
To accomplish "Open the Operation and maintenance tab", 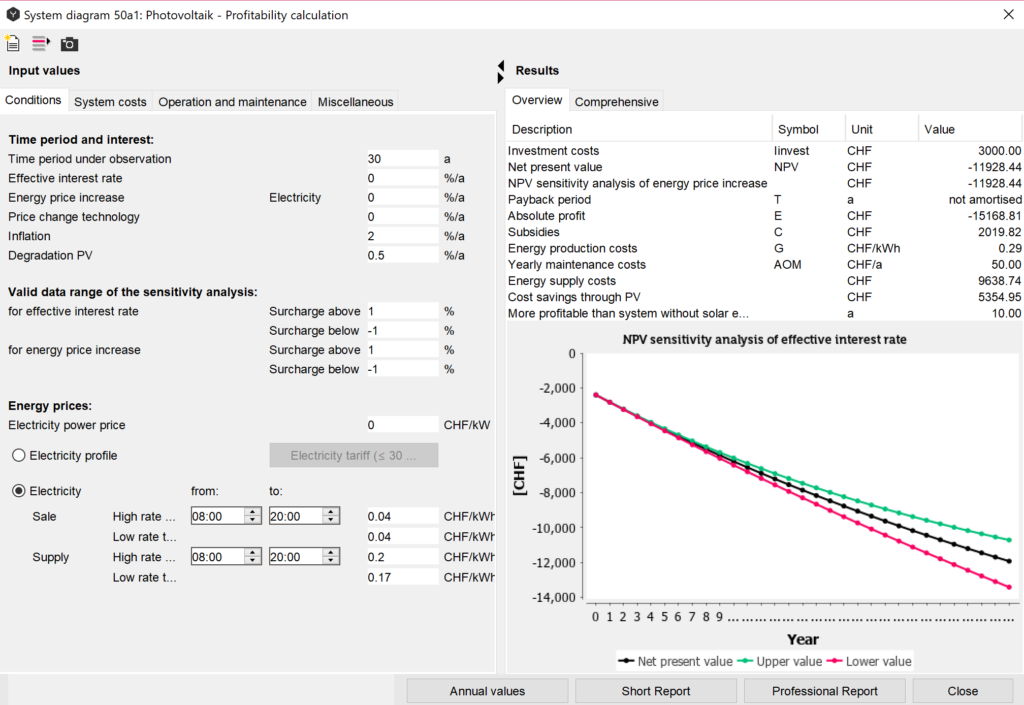I will [232, 102].
